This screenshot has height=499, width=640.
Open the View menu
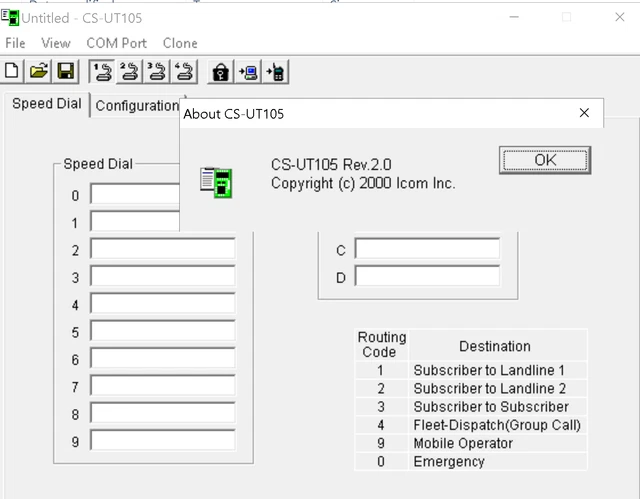[56, 43]
